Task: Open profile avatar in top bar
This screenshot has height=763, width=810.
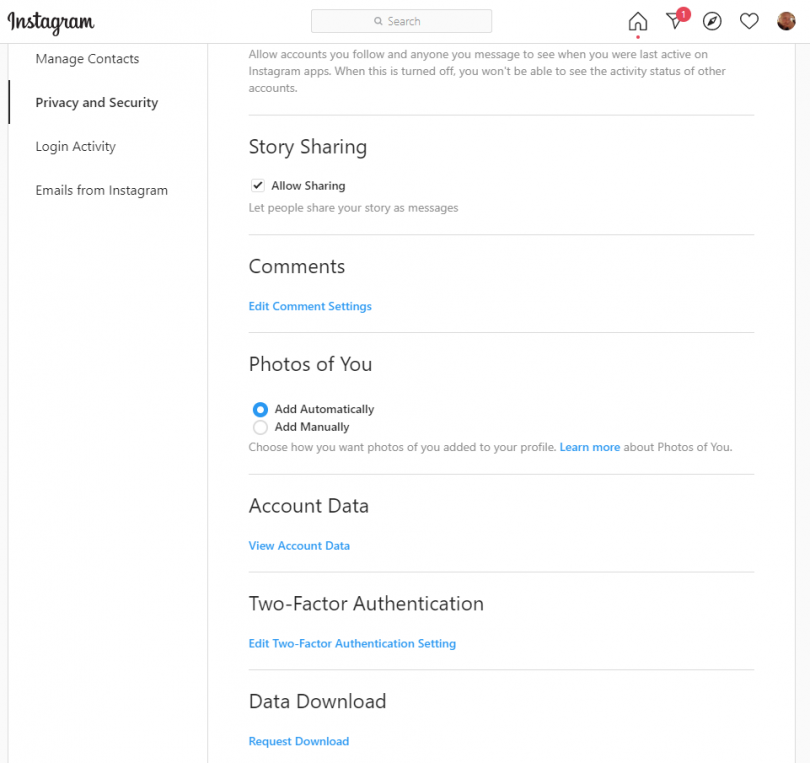Action: (x=786, y=22)
